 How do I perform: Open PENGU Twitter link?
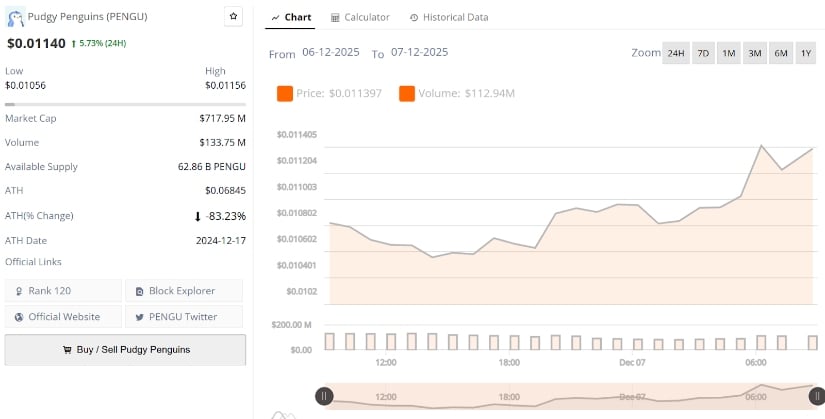pyautogui.click(x=184, y=316)
